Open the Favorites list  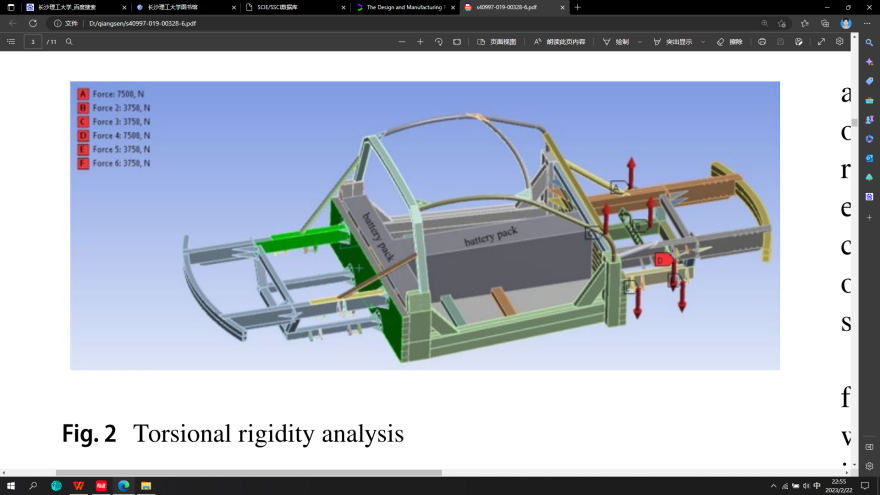(804, 24)
